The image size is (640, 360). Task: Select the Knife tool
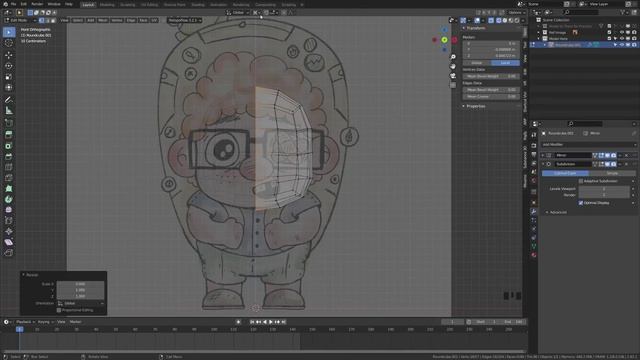coord(9,178)
